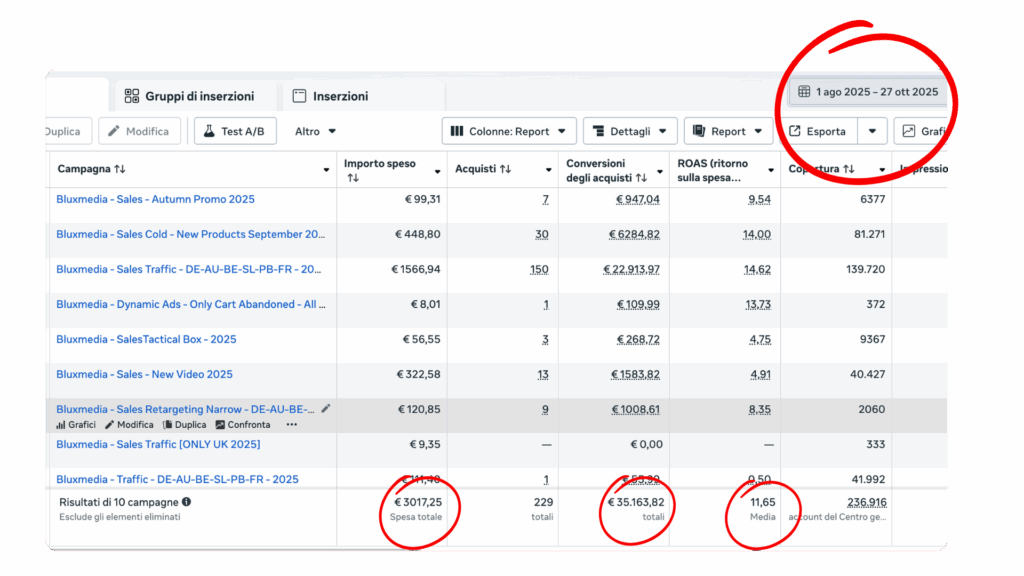Open the Report dropdown in the toolbar

[x=727, y=131]
